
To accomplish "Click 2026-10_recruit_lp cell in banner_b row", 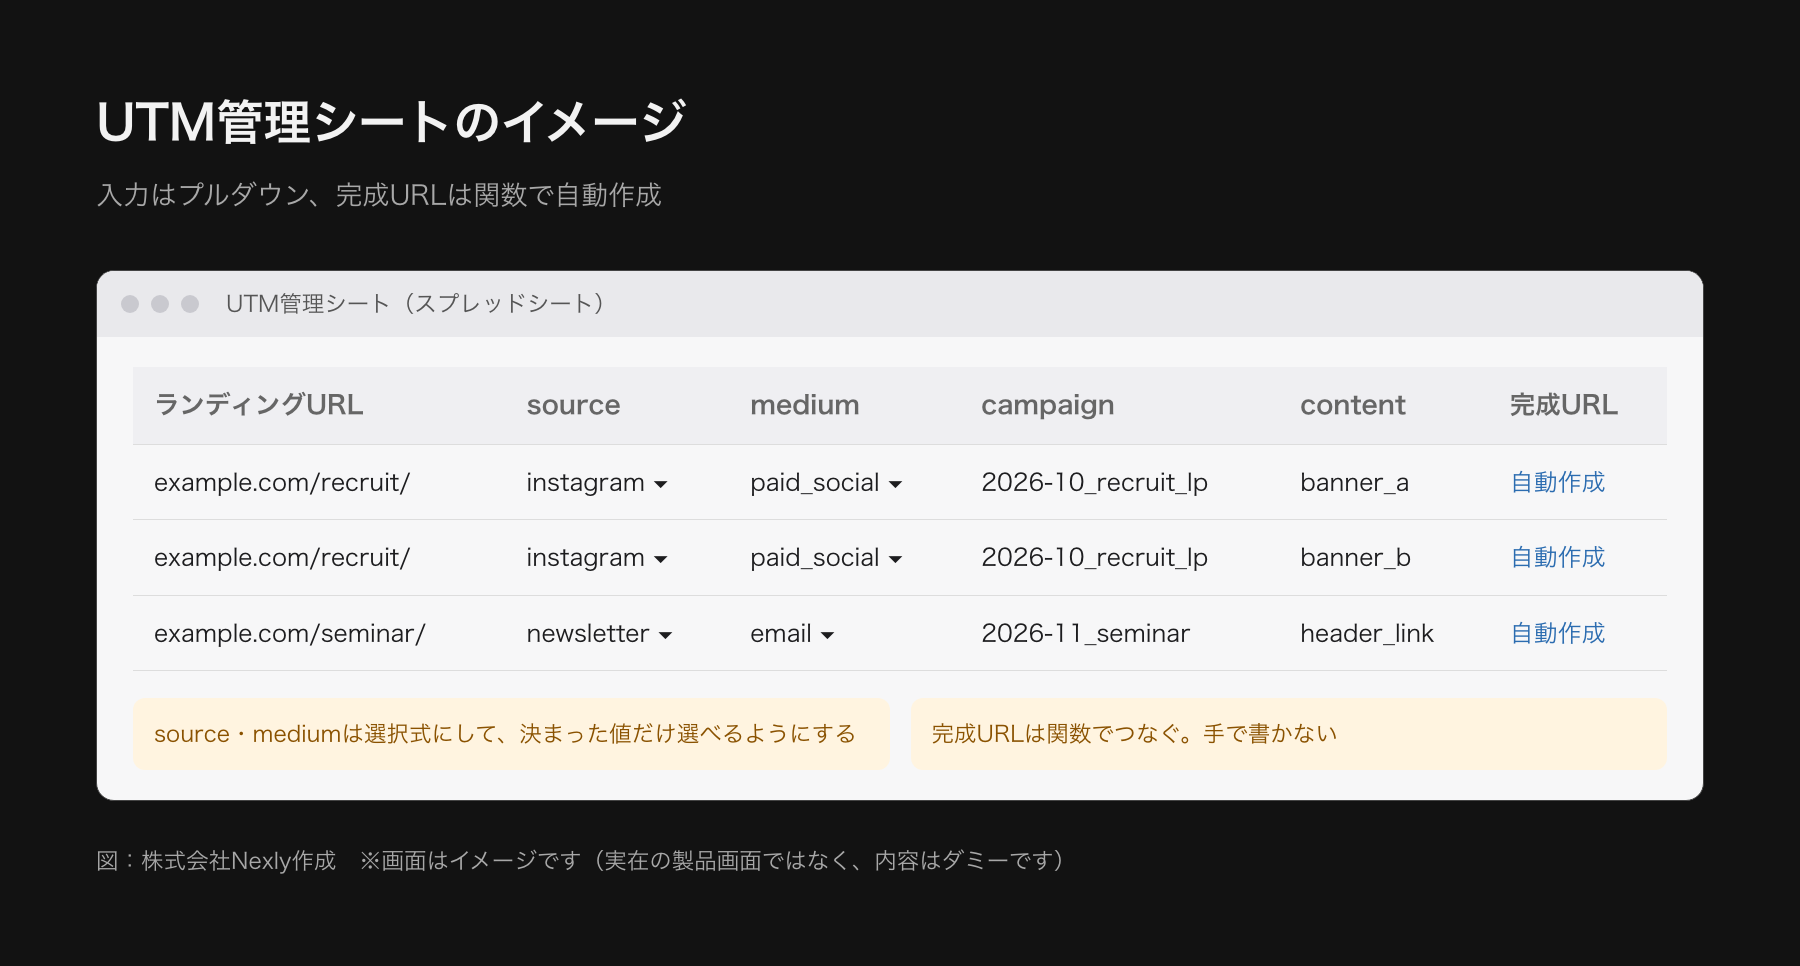I will click(x=1094, y=558).
